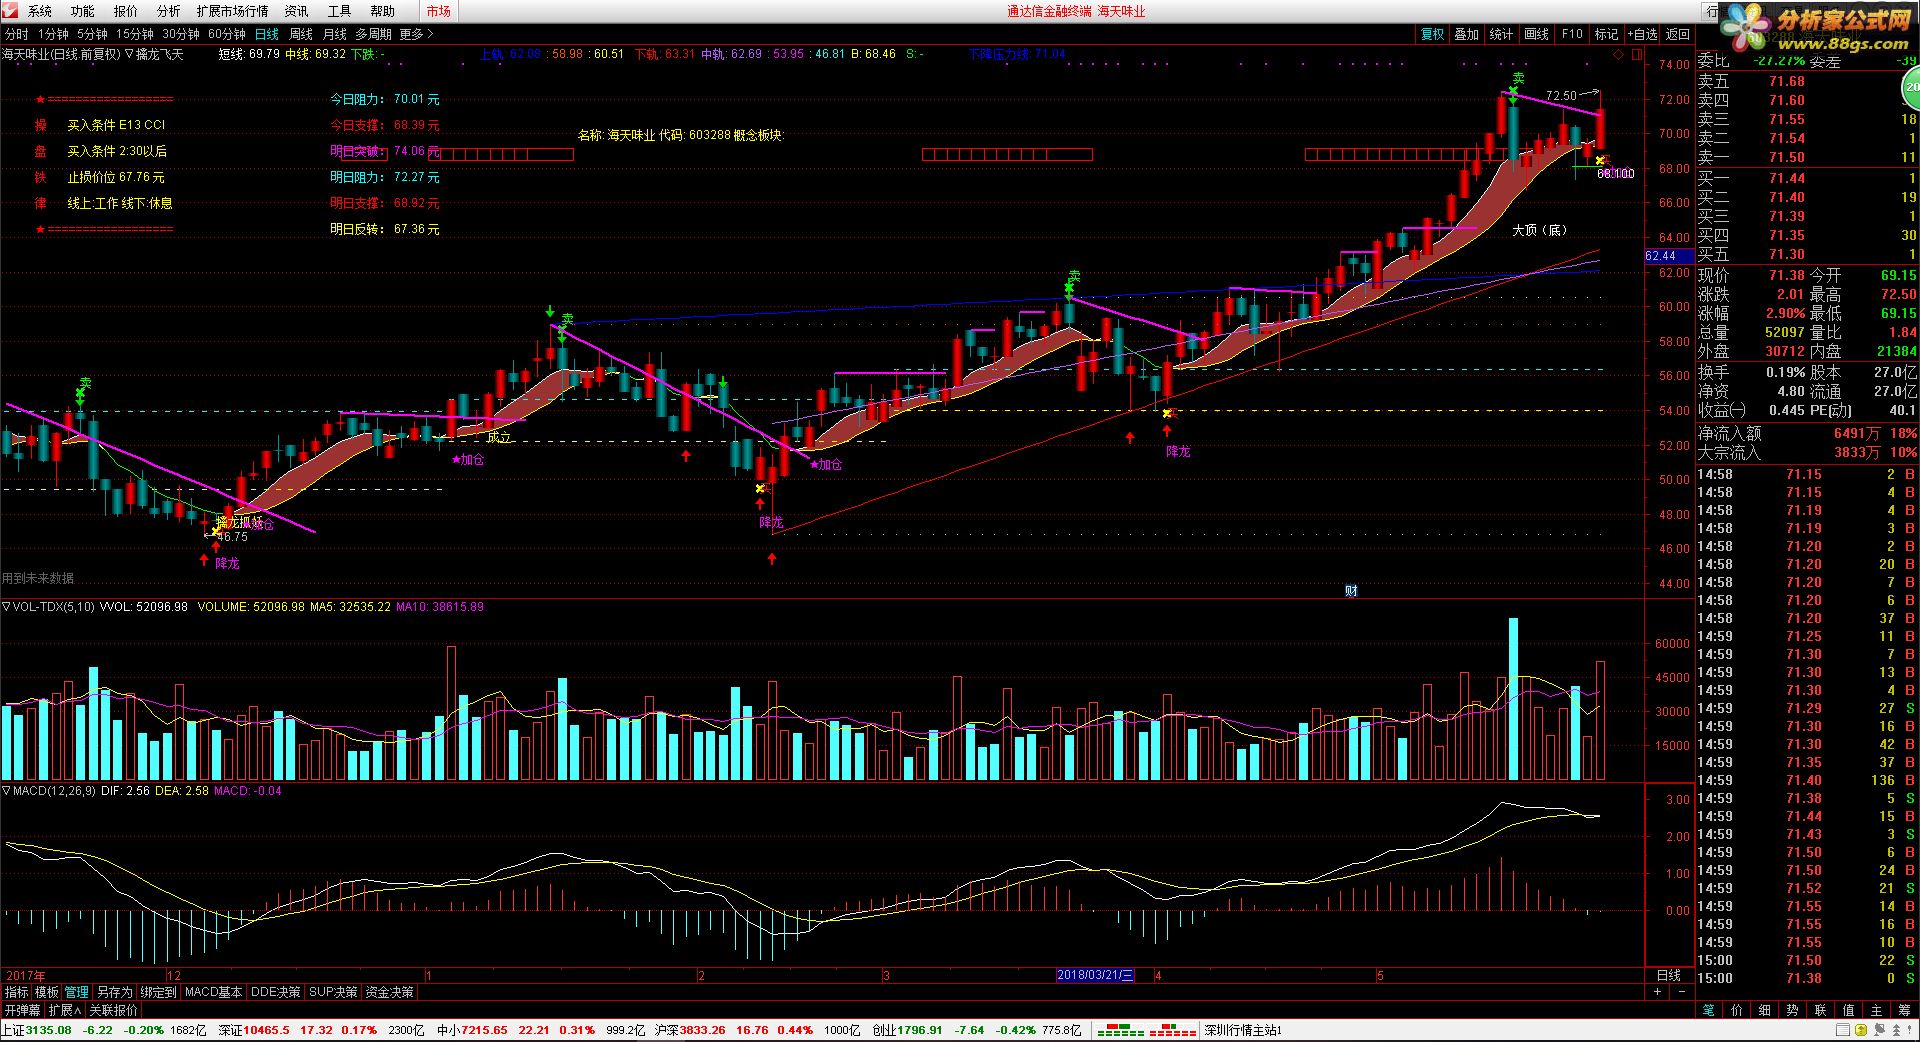Open the 资讯 menu
The height and width of the screenshot is (1042, 1920).
[296, 11]
